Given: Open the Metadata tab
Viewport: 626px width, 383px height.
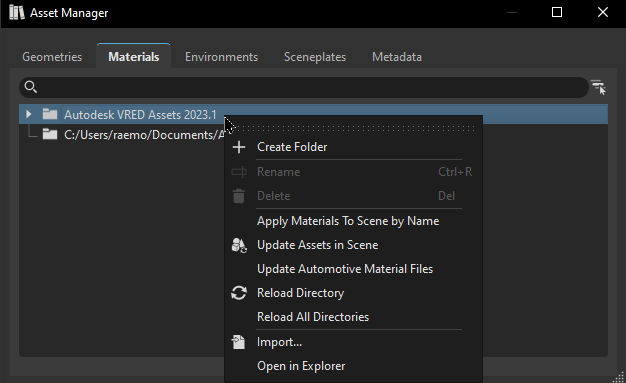Looking at the screenshot, I should 396,57.
